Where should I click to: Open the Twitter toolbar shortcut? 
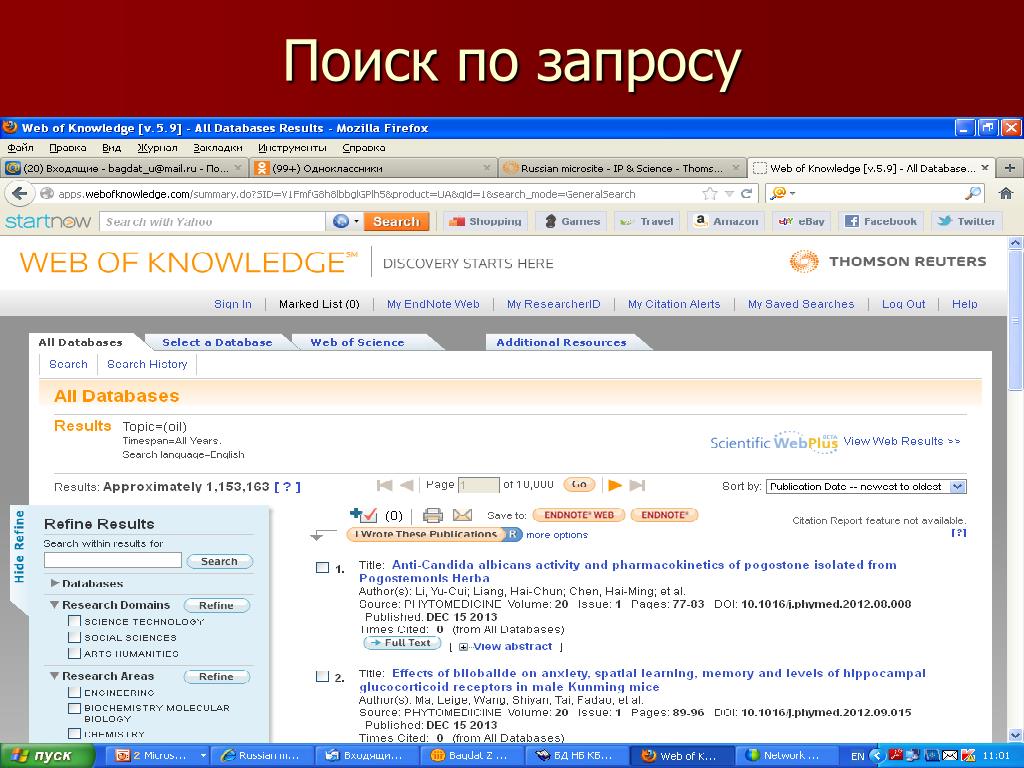click(966, 221)
